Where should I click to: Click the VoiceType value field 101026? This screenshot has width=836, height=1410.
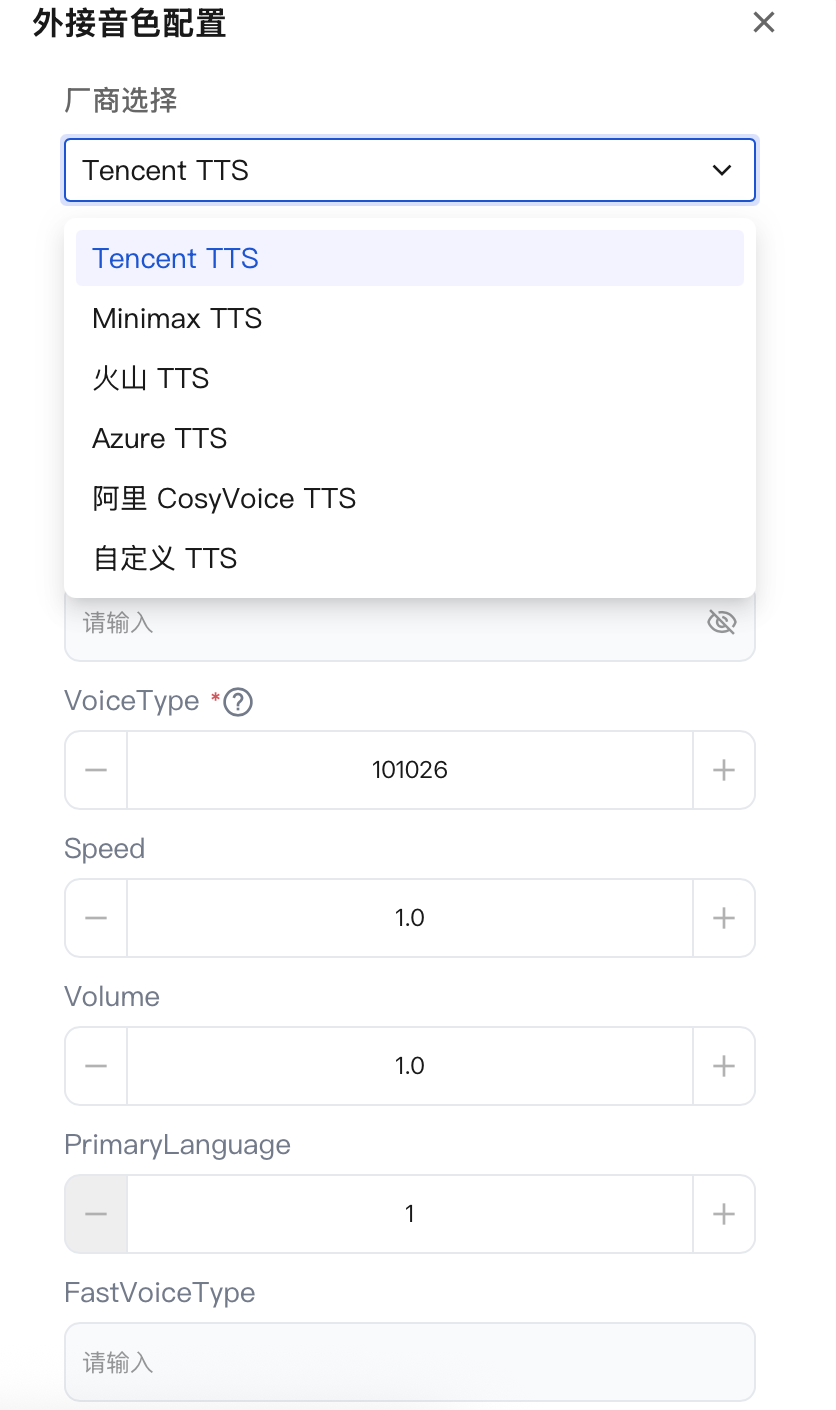(x=409, y=770)
